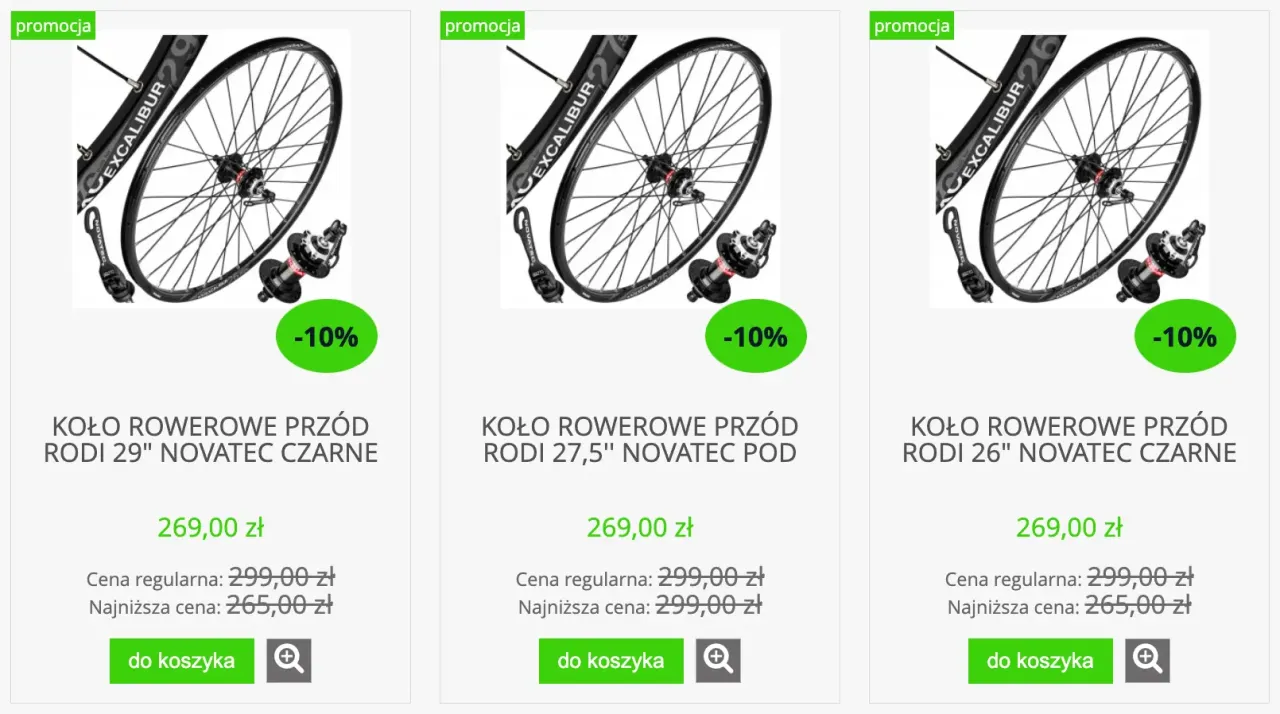This screenshot has width=1280, height=714.
Task: Open quick view magnifier for the 29" wheel
Action: [288, 660]
